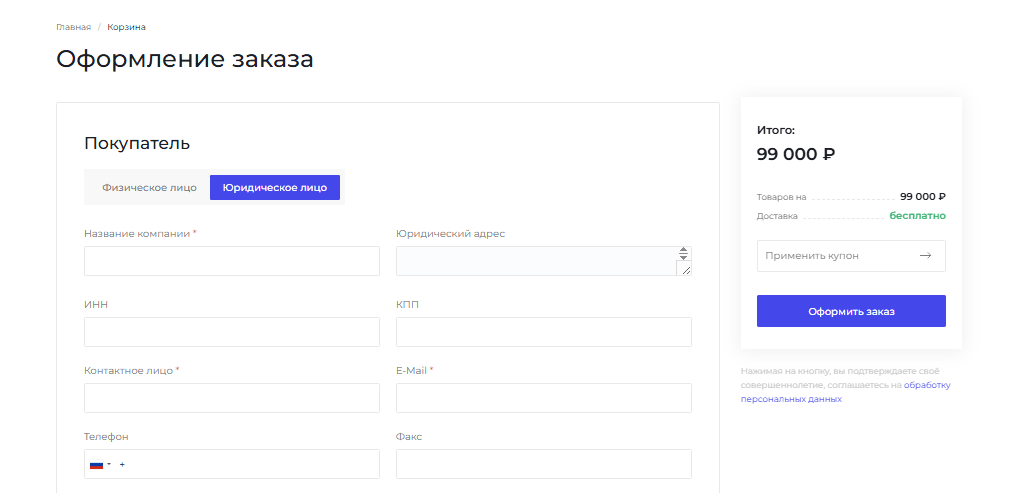Image resolution: width=1018 pixels, height=493 pixels.
Task: Open the Russian flag country code selector
Action: click(100, 465)
